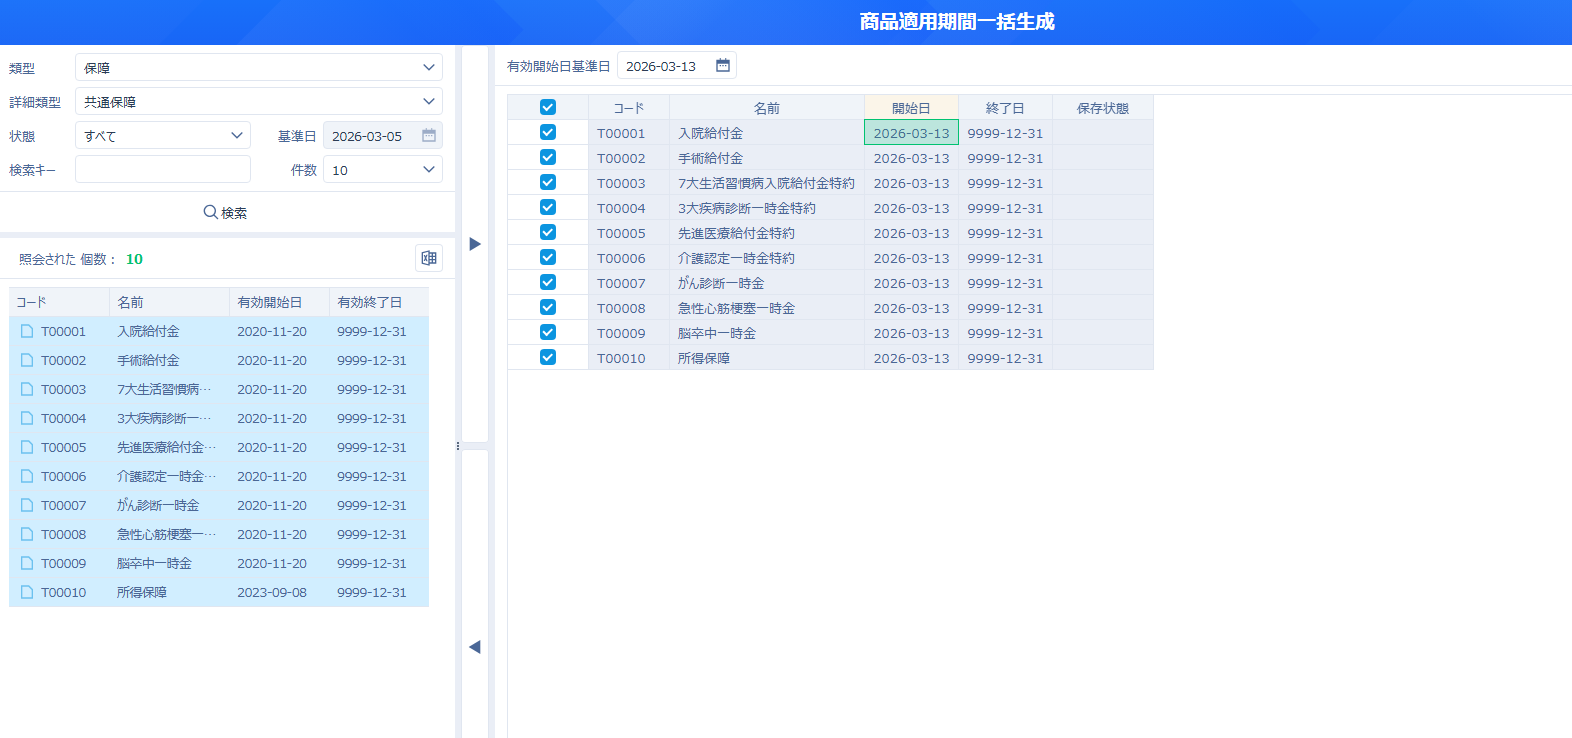Image resolution: width=1572 pixels, height=738 pixels.
Task: Click the left arrow transfer icon
Action: point(475,647)
